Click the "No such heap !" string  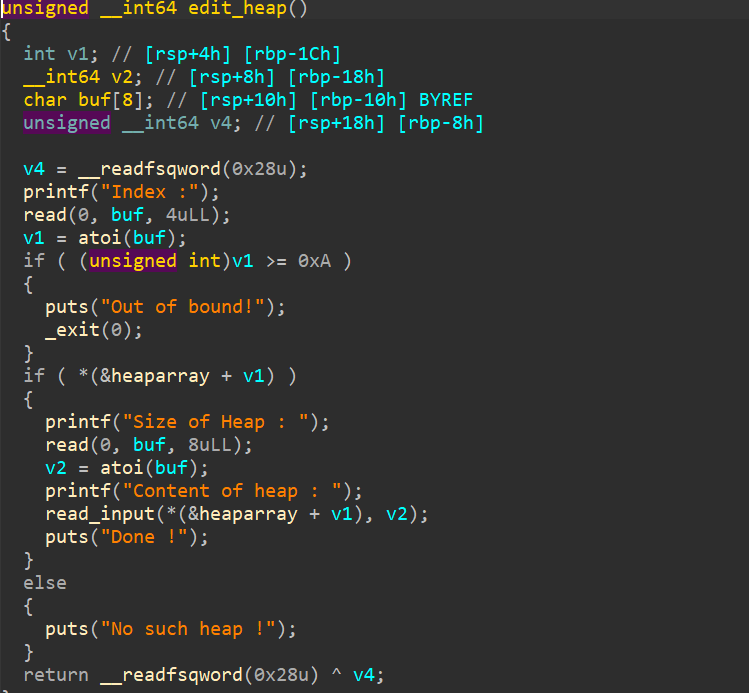[188, 629]
